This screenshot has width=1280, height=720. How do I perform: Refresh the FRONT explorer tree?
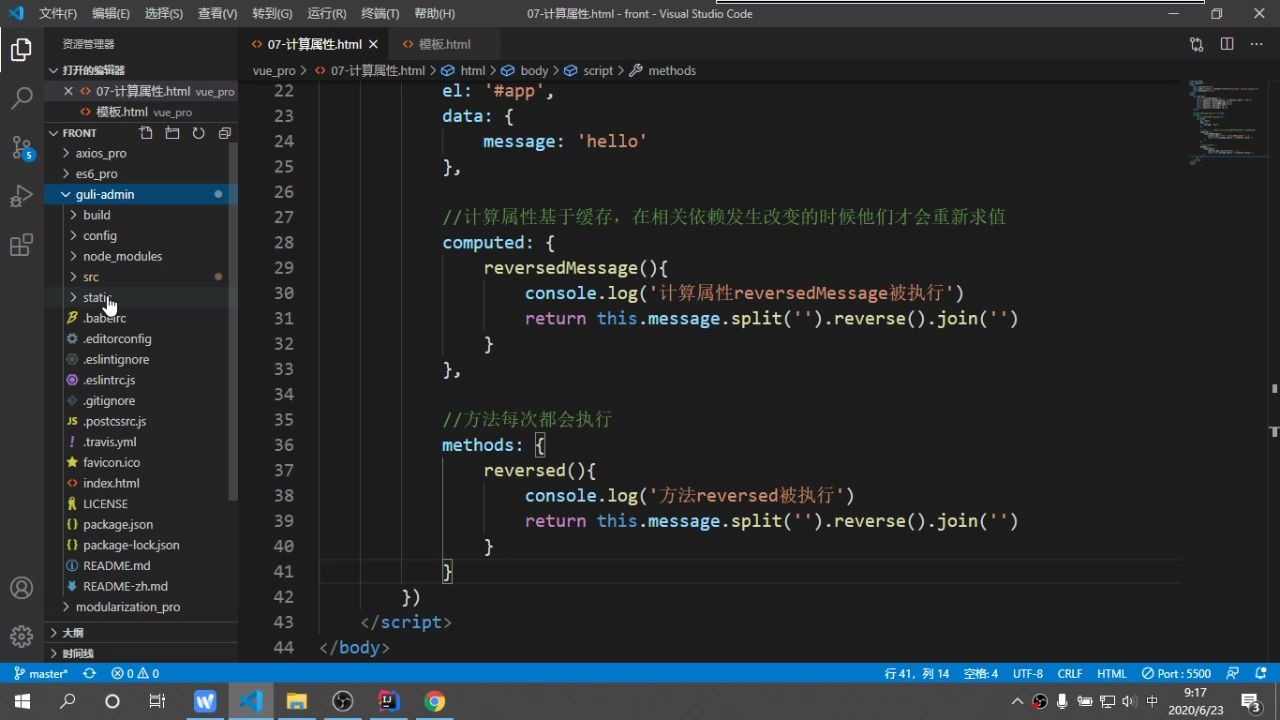[198, 133]
